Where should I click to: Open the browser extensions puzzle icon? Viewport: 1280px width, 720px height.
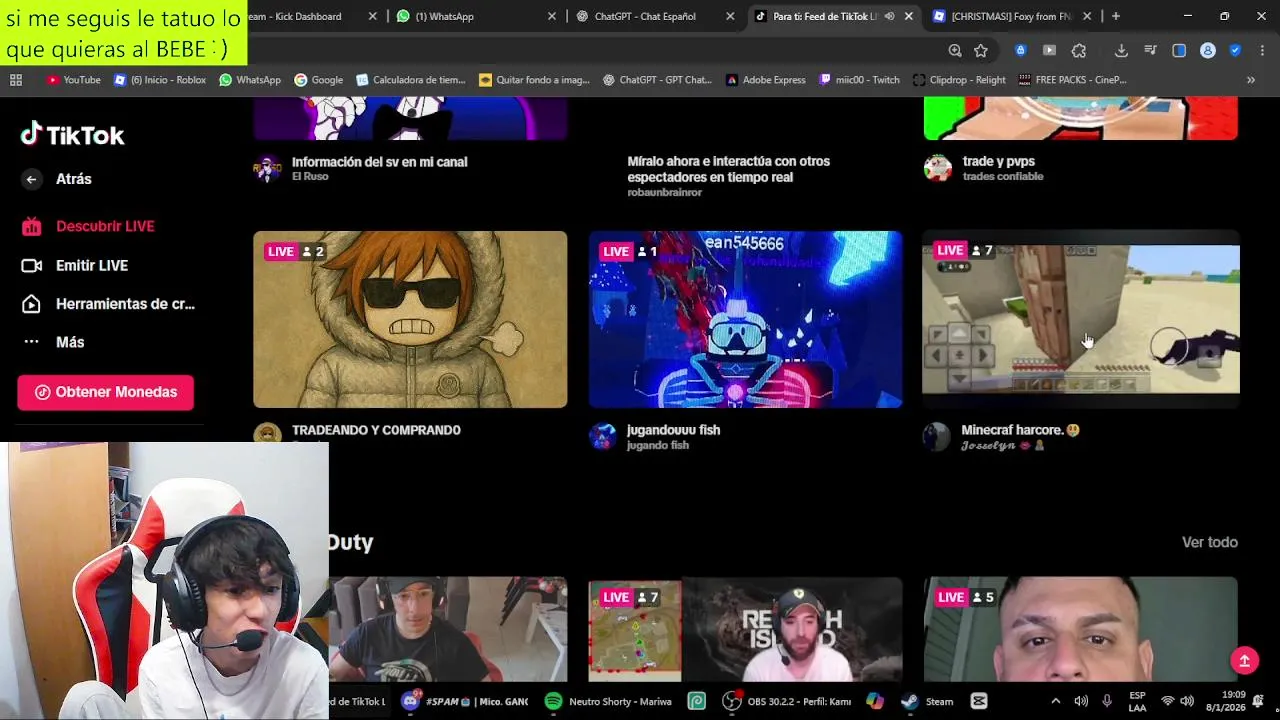click(1079, 50)
